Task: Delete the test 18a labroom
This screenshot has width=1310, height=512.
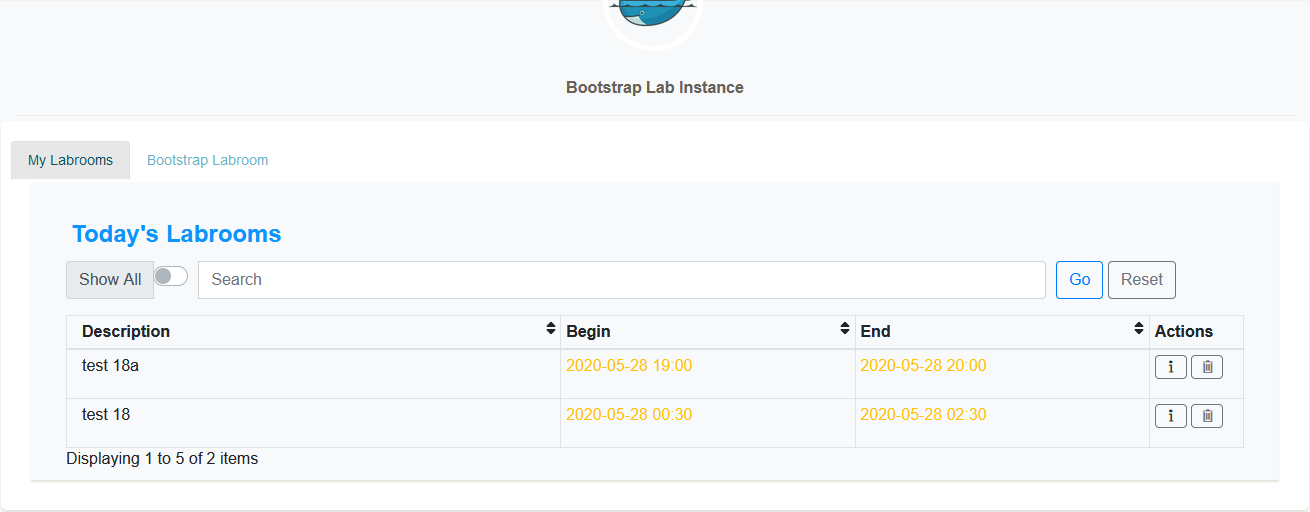Action: pos(1207,367)
